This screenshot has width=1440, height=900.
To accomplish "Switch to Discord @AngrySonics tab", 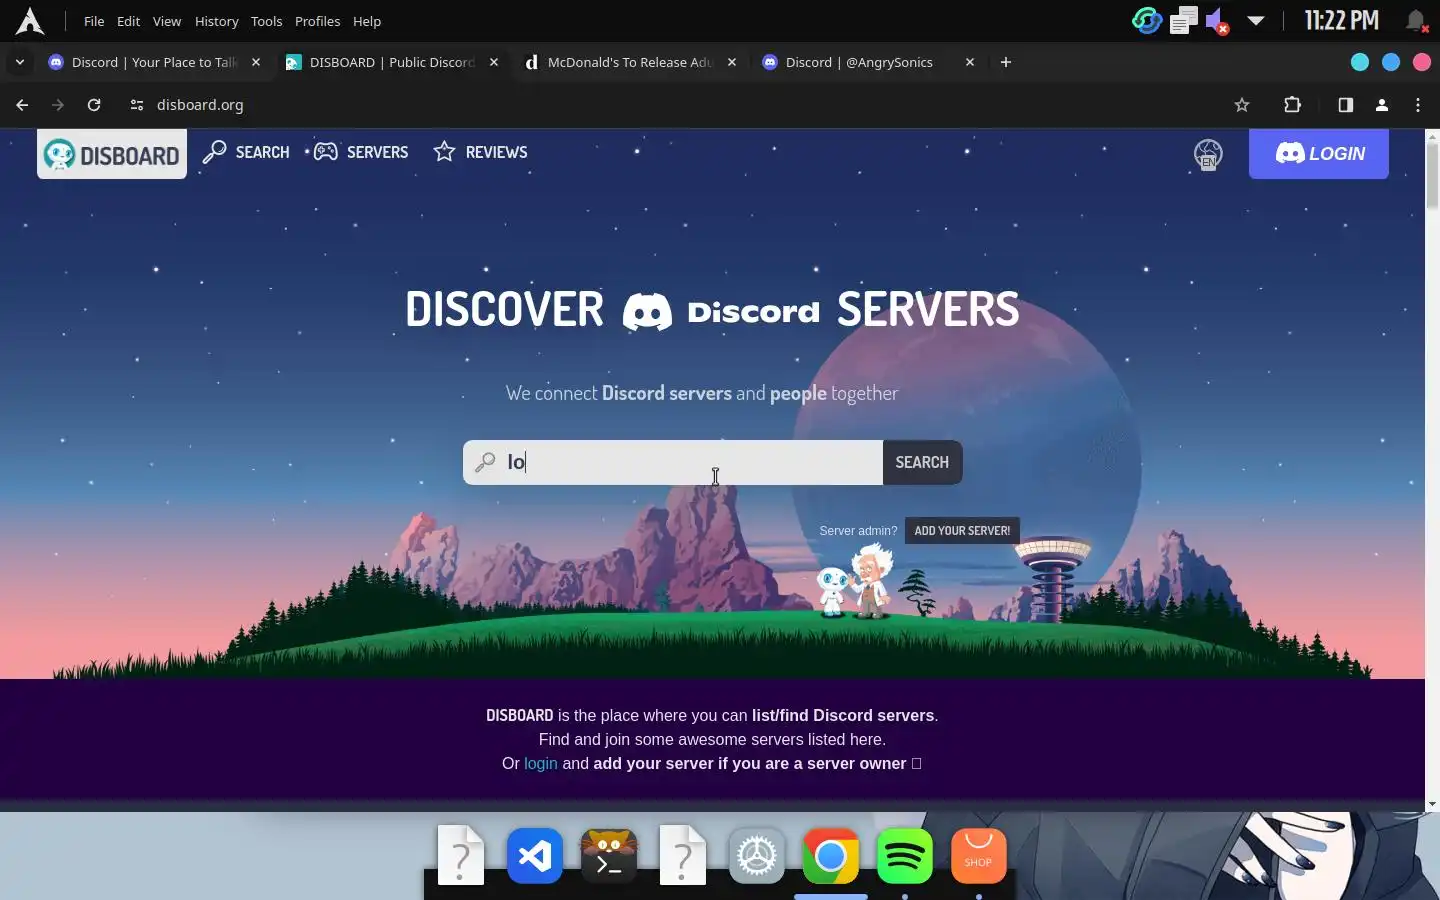I will pos(868,62).
